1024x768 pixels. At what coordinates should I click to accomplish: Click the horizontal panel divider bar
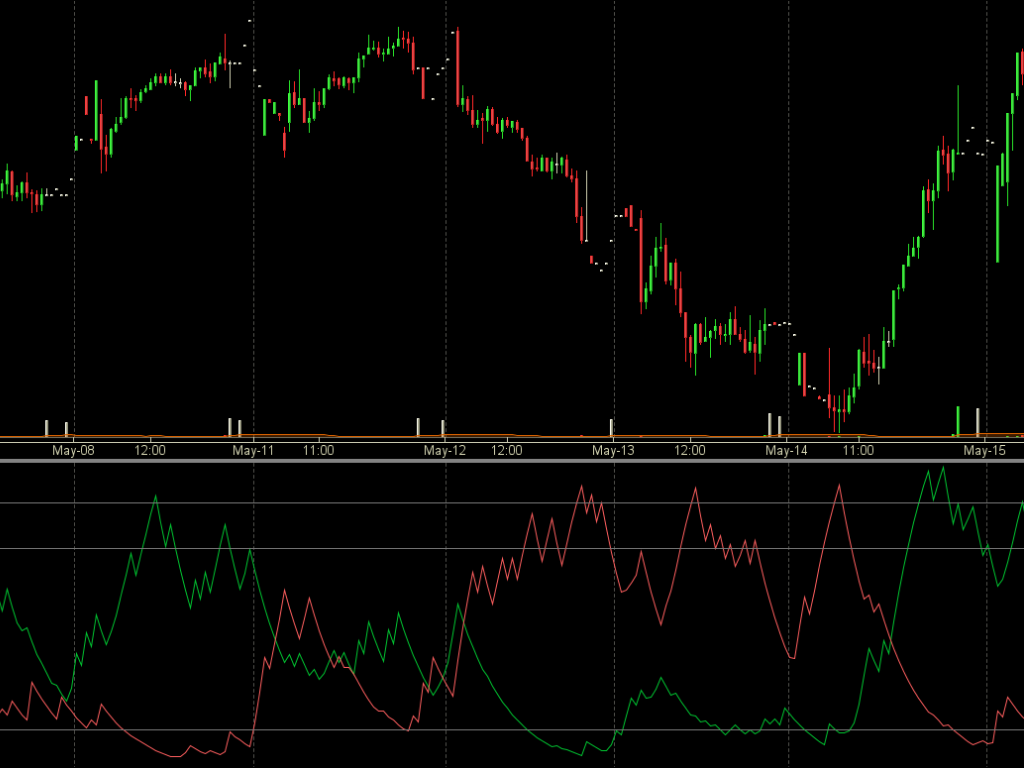pos(512,462)
